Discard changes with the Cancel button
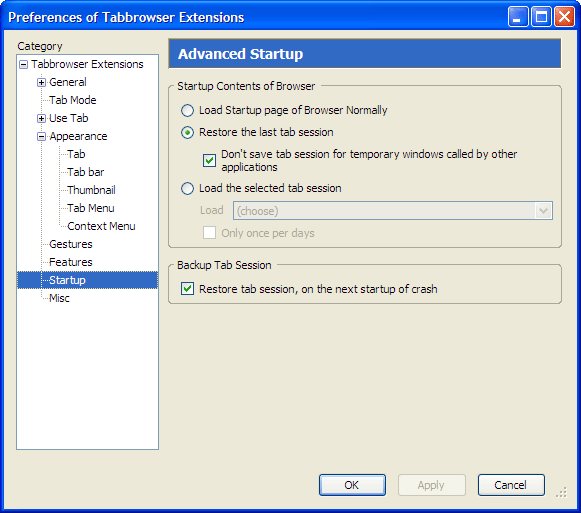This screenshot has height=513, width=581. [511, 485]
